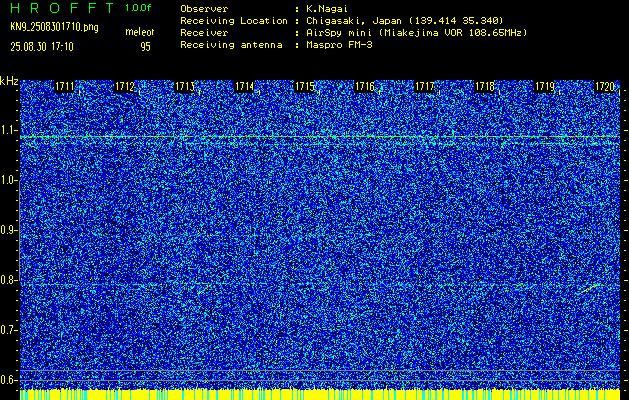The width and height of the screenshot is (629, 400).
Task: Click the 1.1 frequency axis label
Action: click(x=9, y=130)
